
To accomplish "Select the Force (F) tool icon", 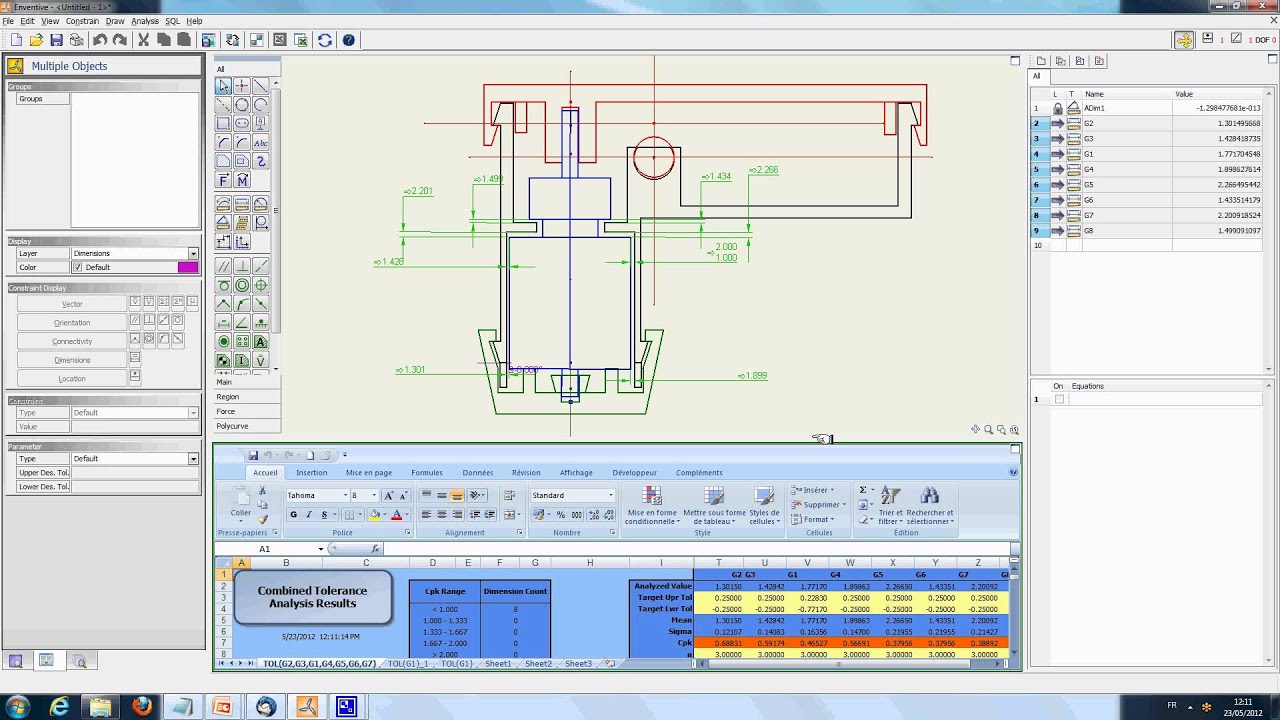I will 223,180.
